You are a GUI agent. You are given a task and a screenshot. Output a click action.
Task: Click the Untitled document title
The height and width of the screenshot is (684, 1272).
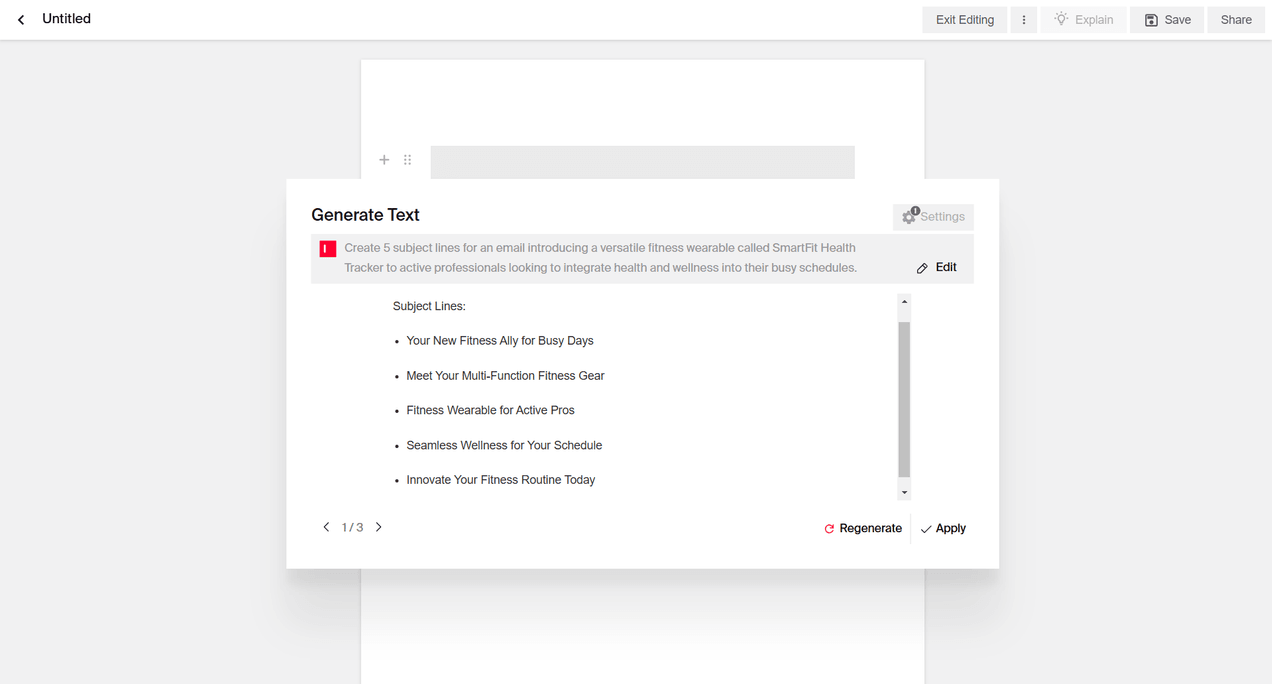pos(66,18)
